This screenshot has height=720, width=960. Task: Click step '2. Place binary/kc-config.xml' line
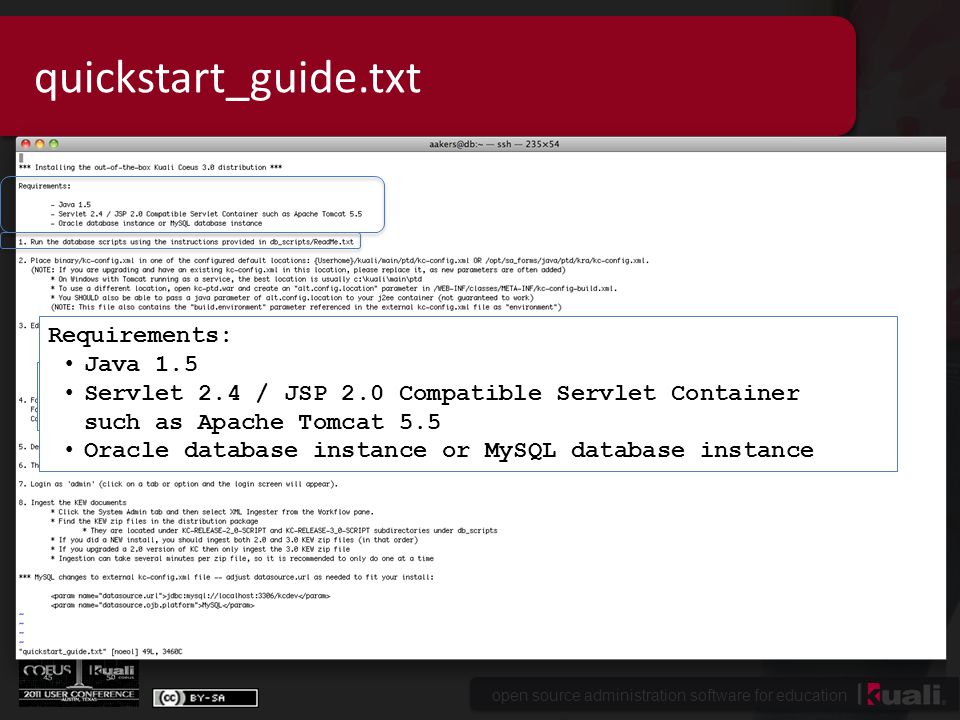coord(334,260)
